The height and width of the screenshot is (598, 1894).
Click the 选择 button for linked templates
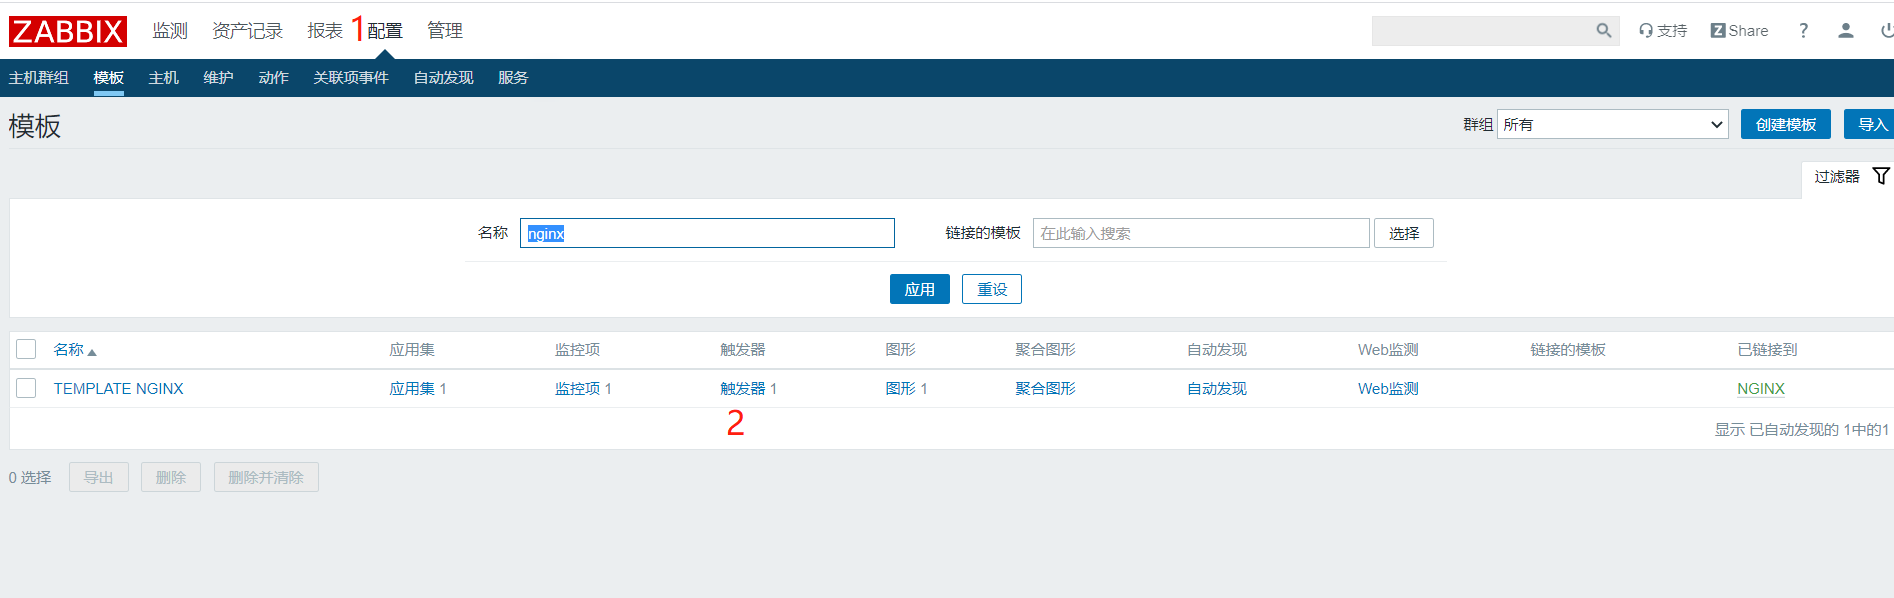point(1403,233)
